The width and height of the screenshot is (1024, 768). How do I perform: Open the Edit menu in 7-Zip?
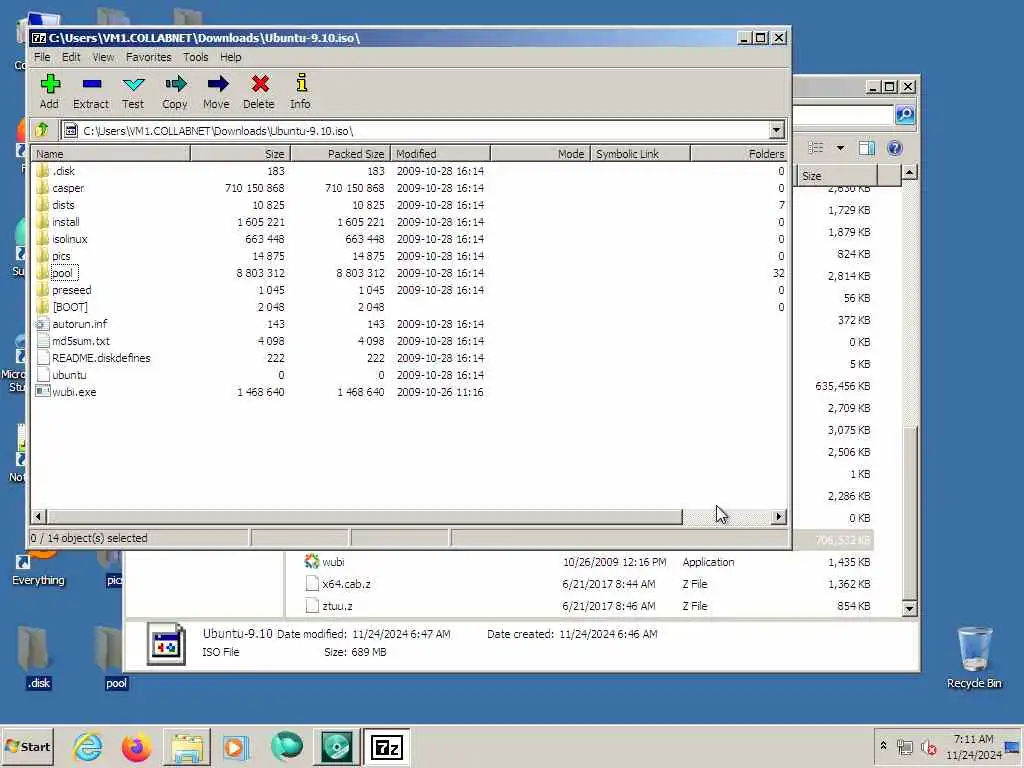[x=71, y=57]
